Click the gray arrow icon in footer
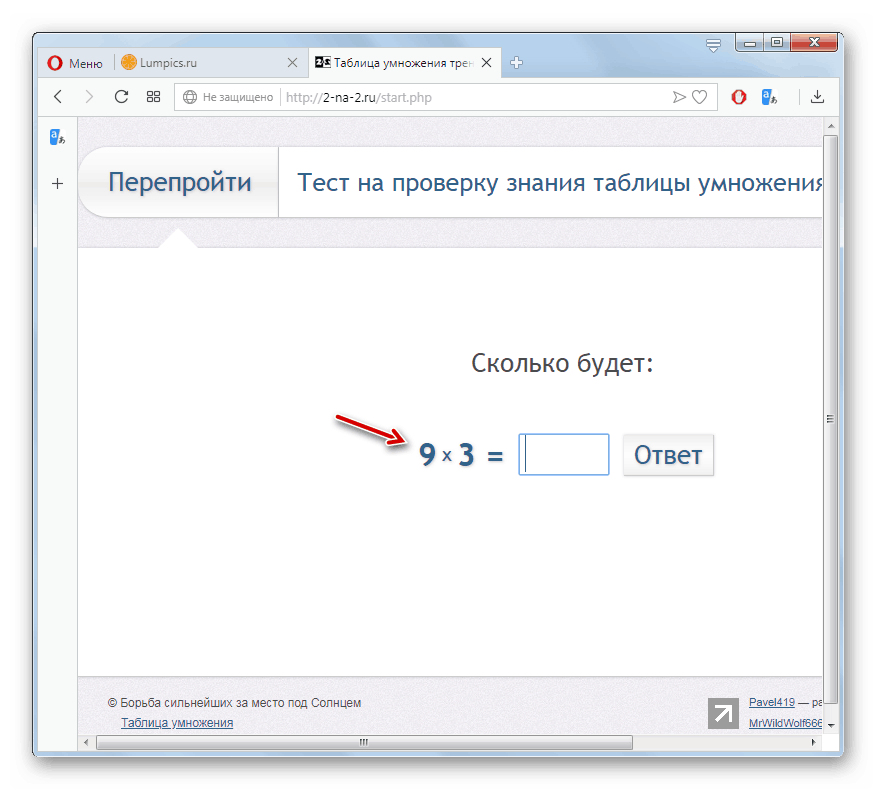The image size is (877, 790). [x=723, y=713]
